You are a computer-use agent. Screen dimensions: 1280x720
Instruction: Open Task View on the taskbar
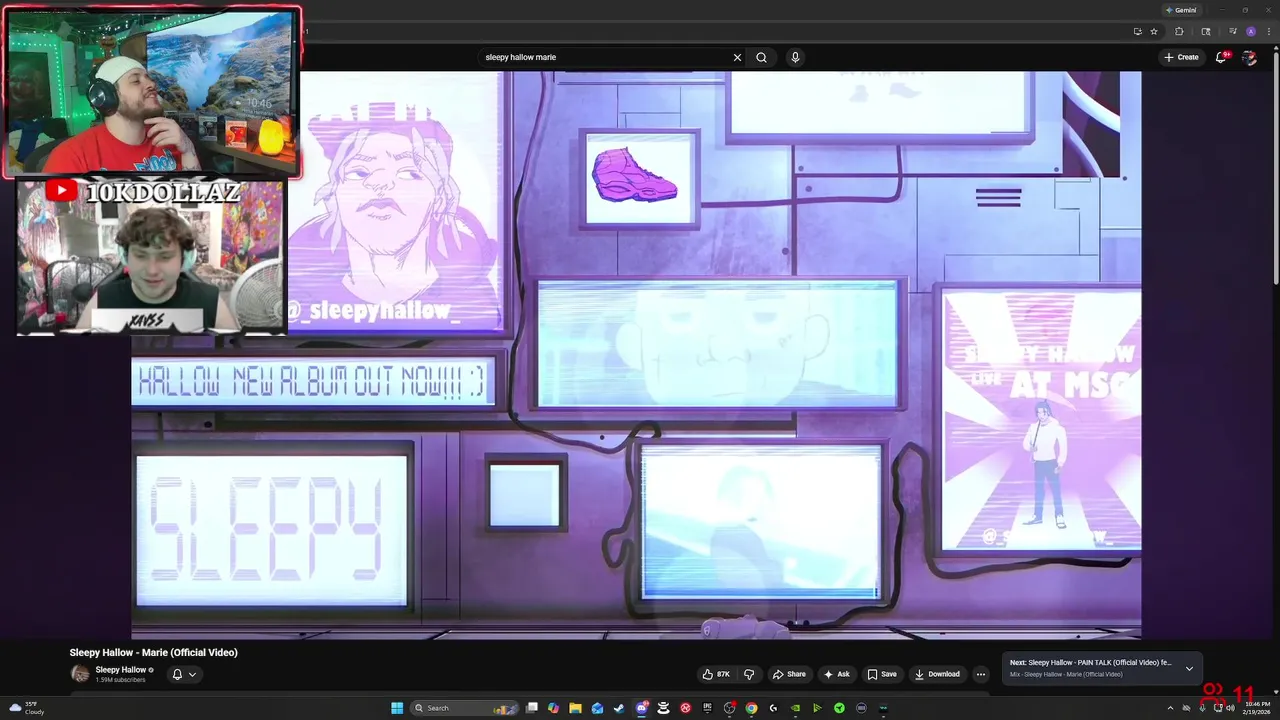click(532, 708)
